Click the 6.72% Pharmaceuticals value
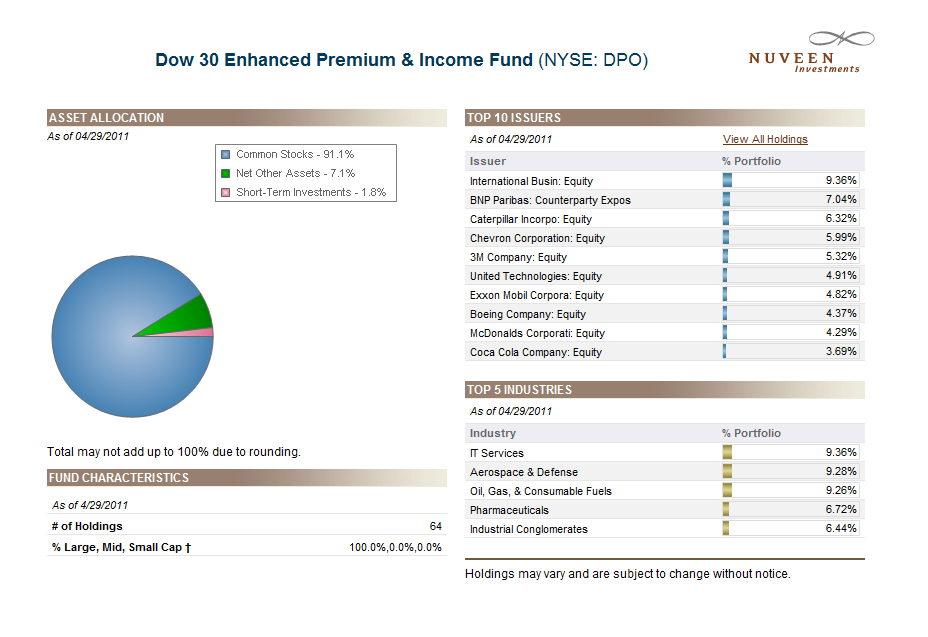928x637 pixels. pos(841,509)
